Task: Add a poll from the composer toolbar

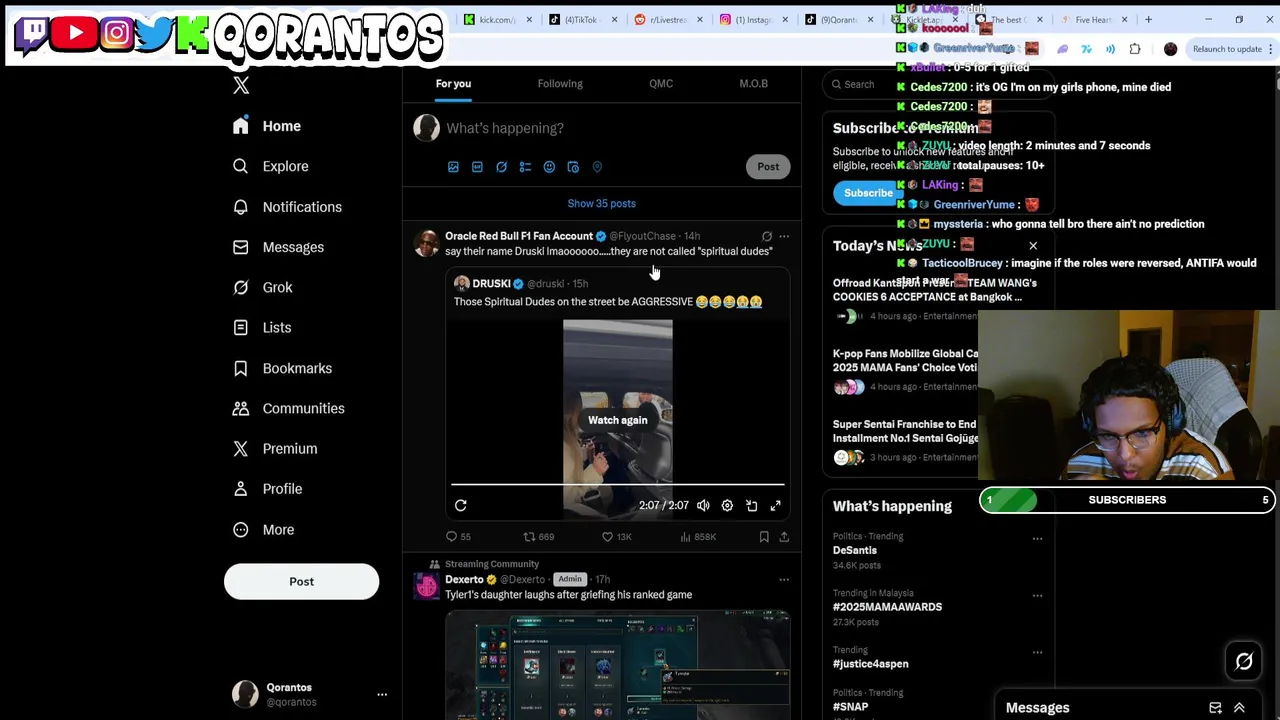Action: (525, 167)
